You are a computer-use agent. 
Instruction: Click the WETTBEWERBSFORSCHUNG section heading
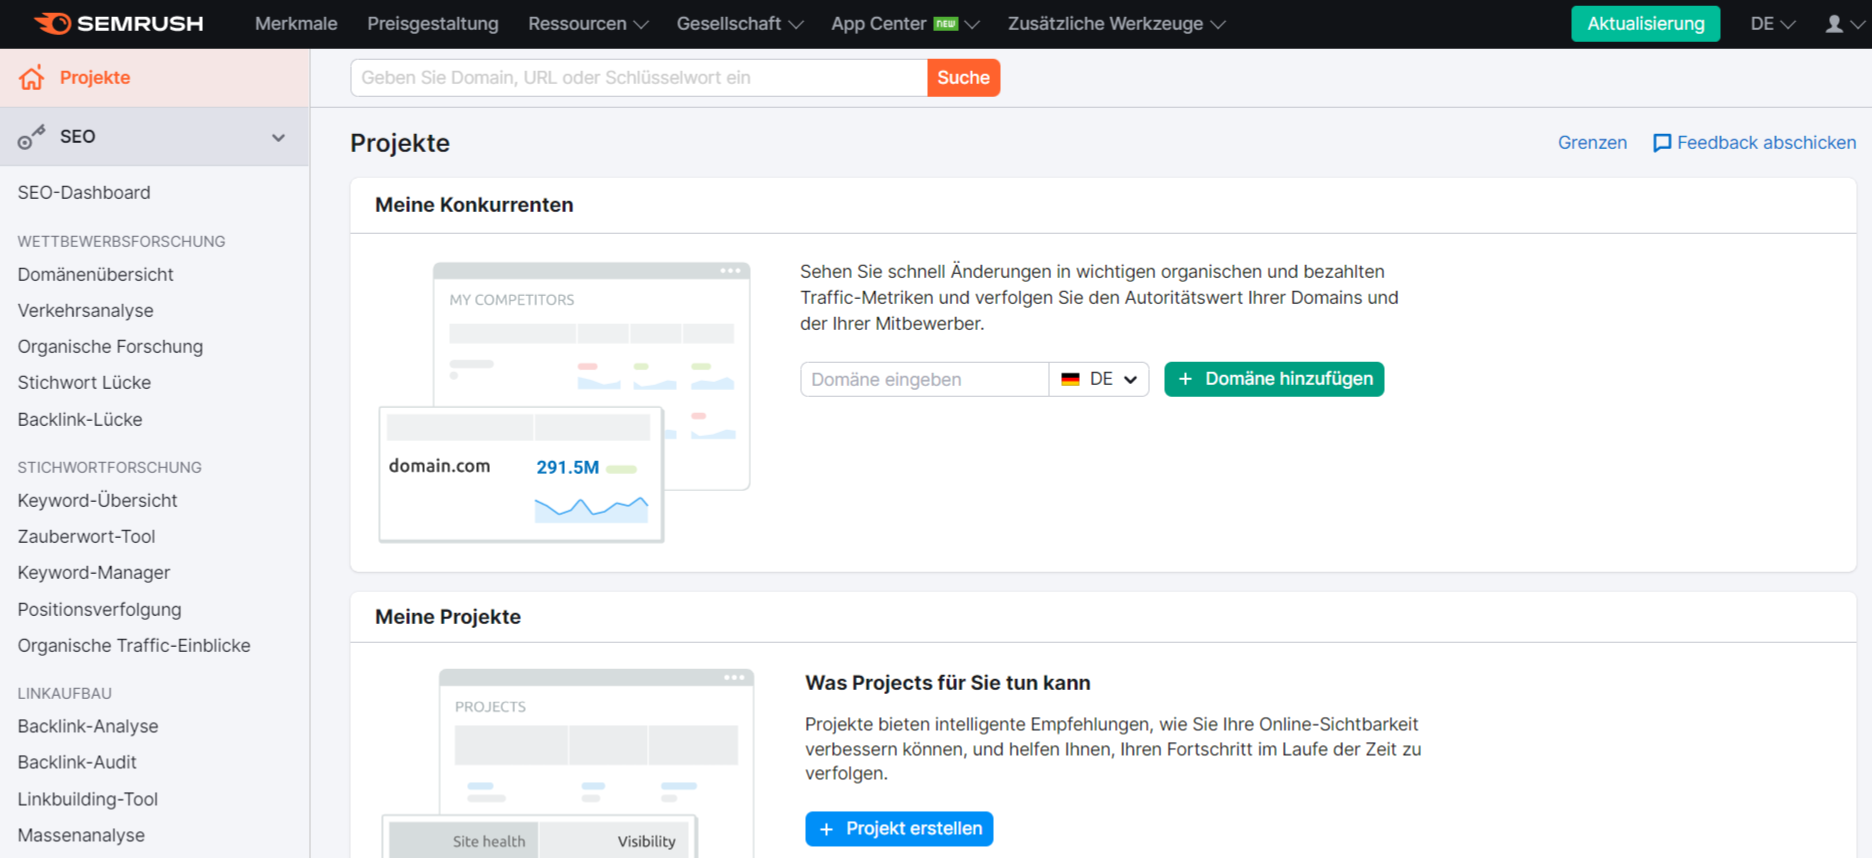pyautogui.click(x=121, y=242)
